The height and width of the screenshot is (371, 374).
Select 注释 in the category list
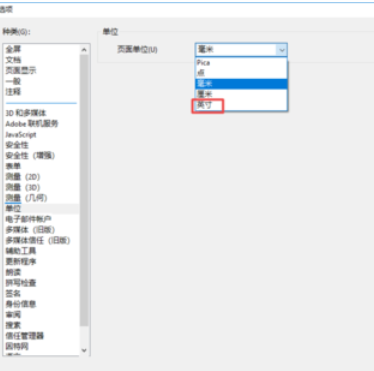(x=13, y=92)
